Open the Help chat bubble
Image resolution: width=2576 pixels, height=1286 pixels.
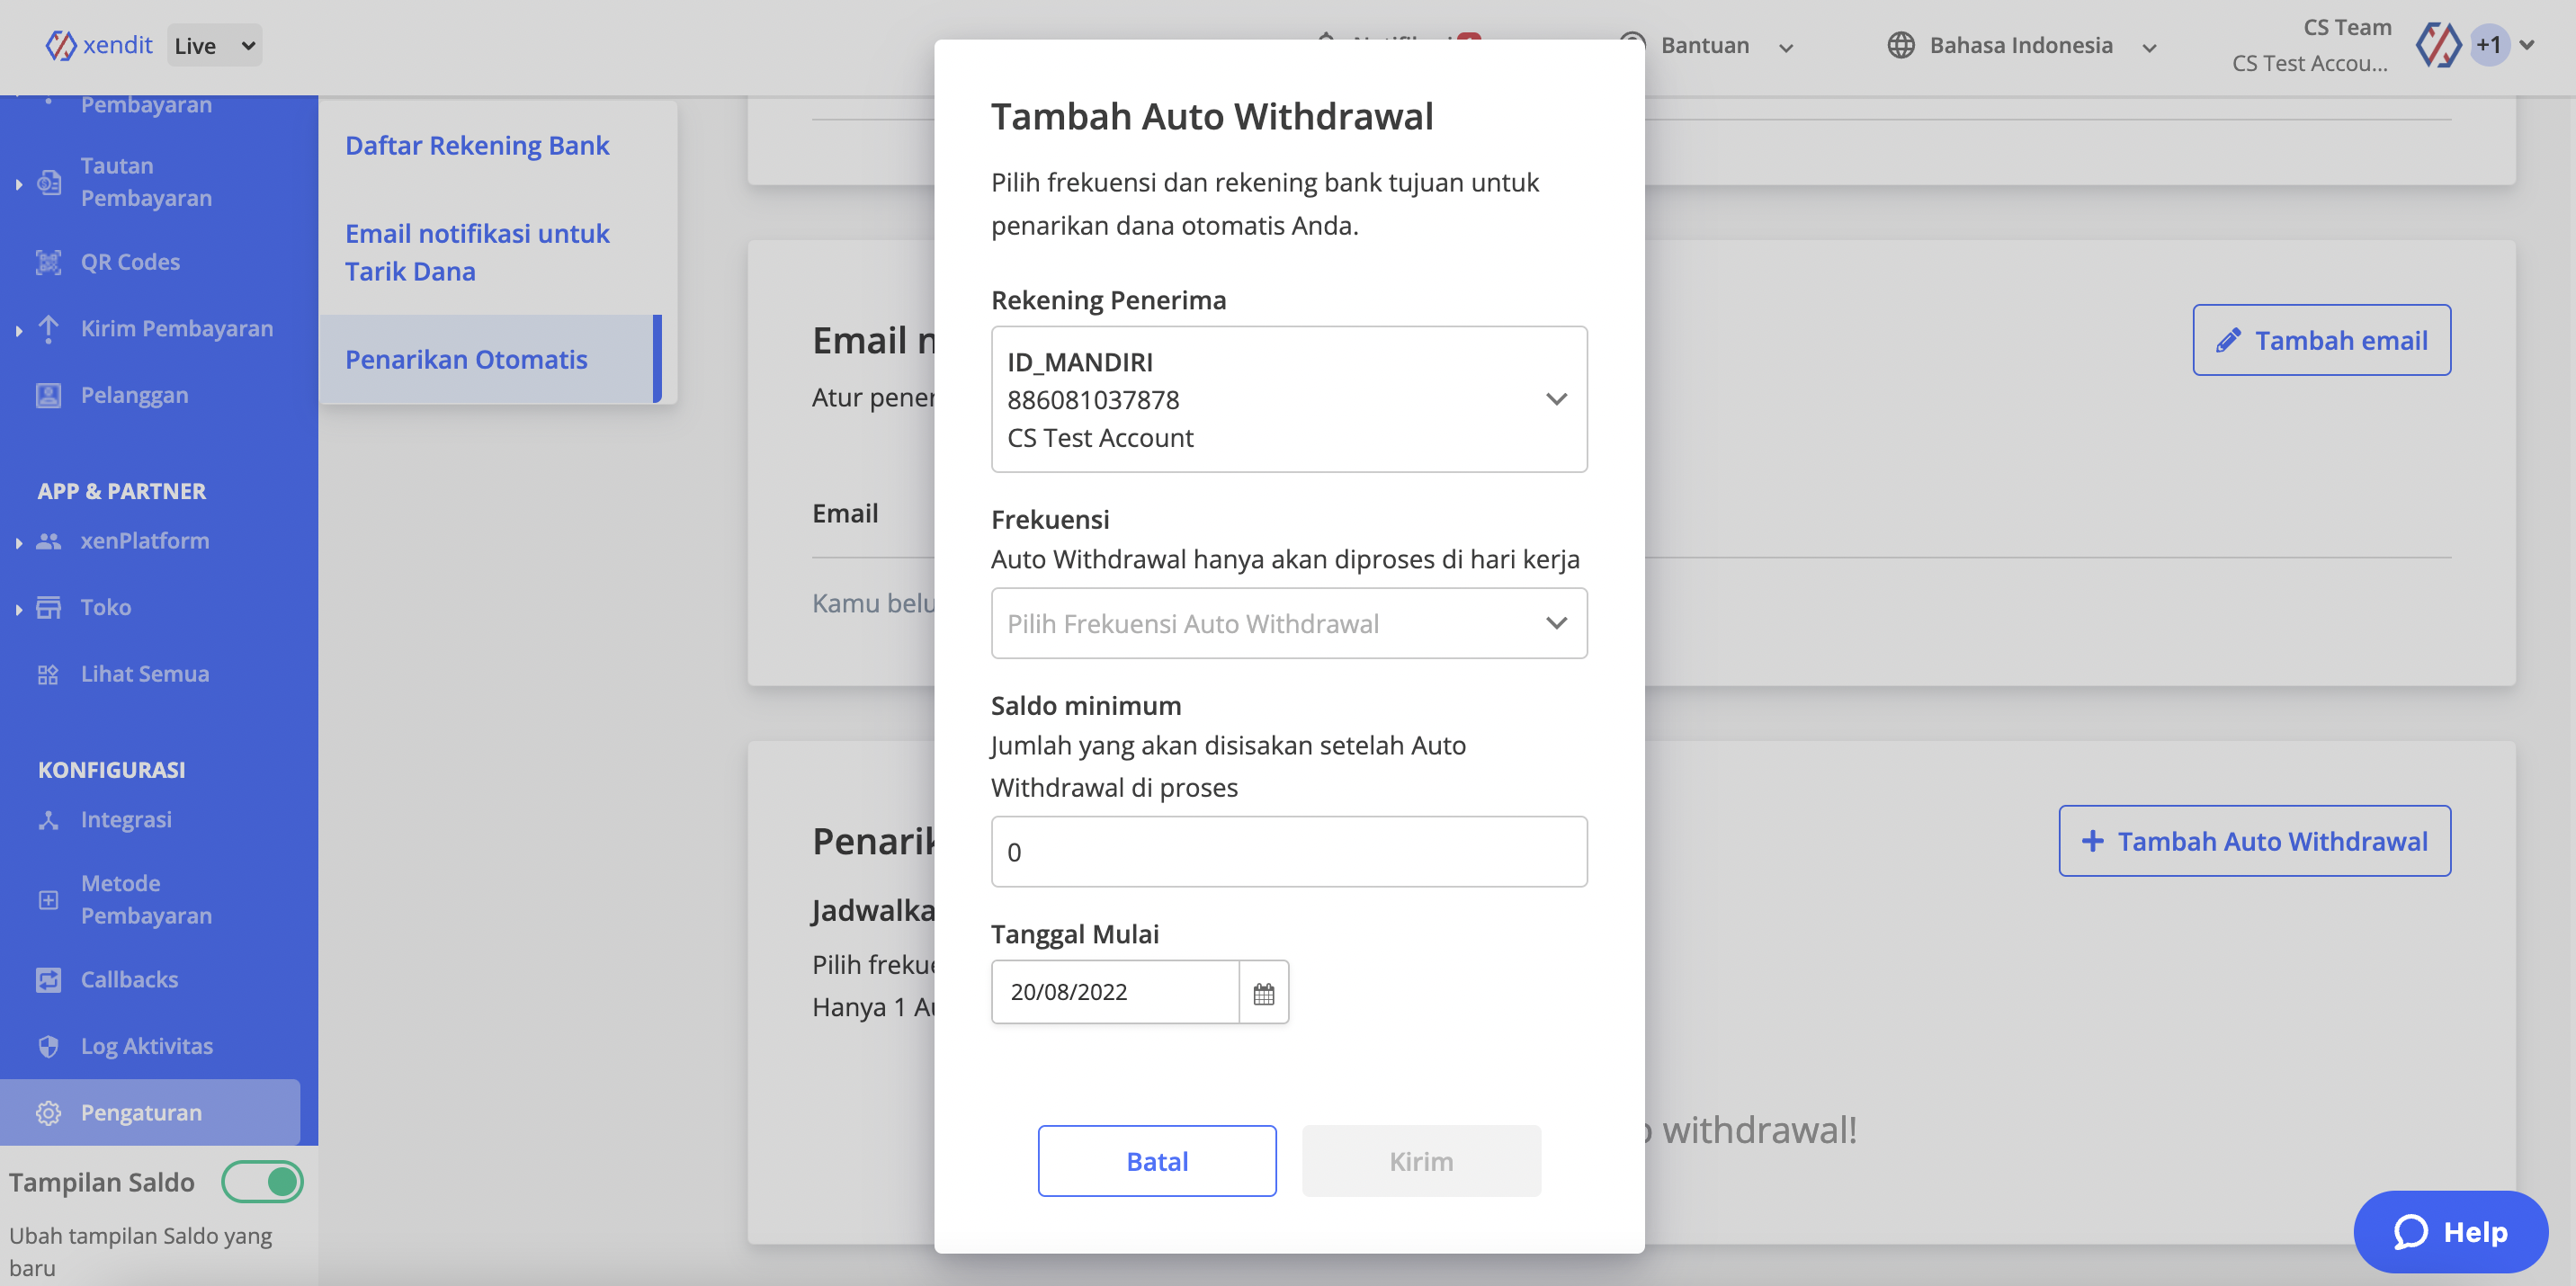coord(2451,1232)
